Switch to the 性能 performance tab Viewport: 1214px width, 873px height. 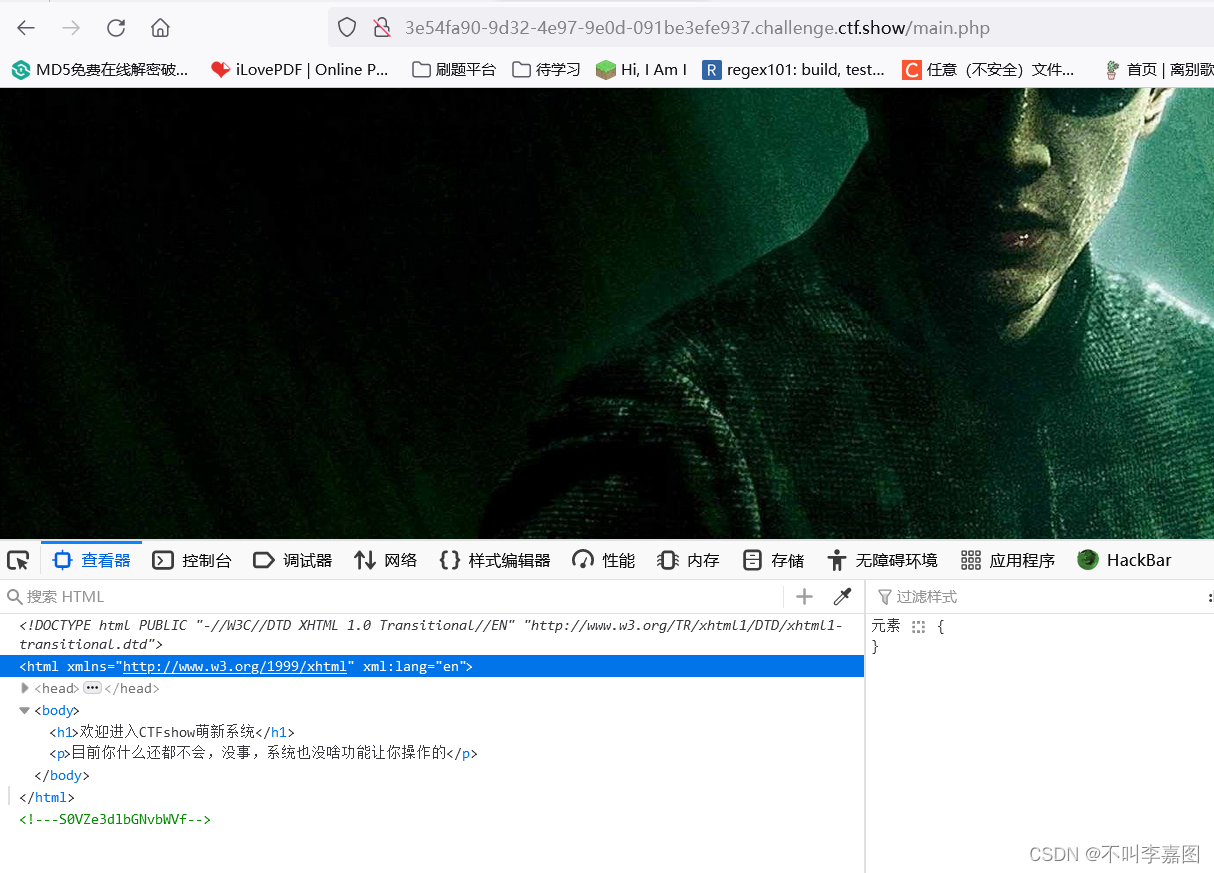[x=603, y=560]
